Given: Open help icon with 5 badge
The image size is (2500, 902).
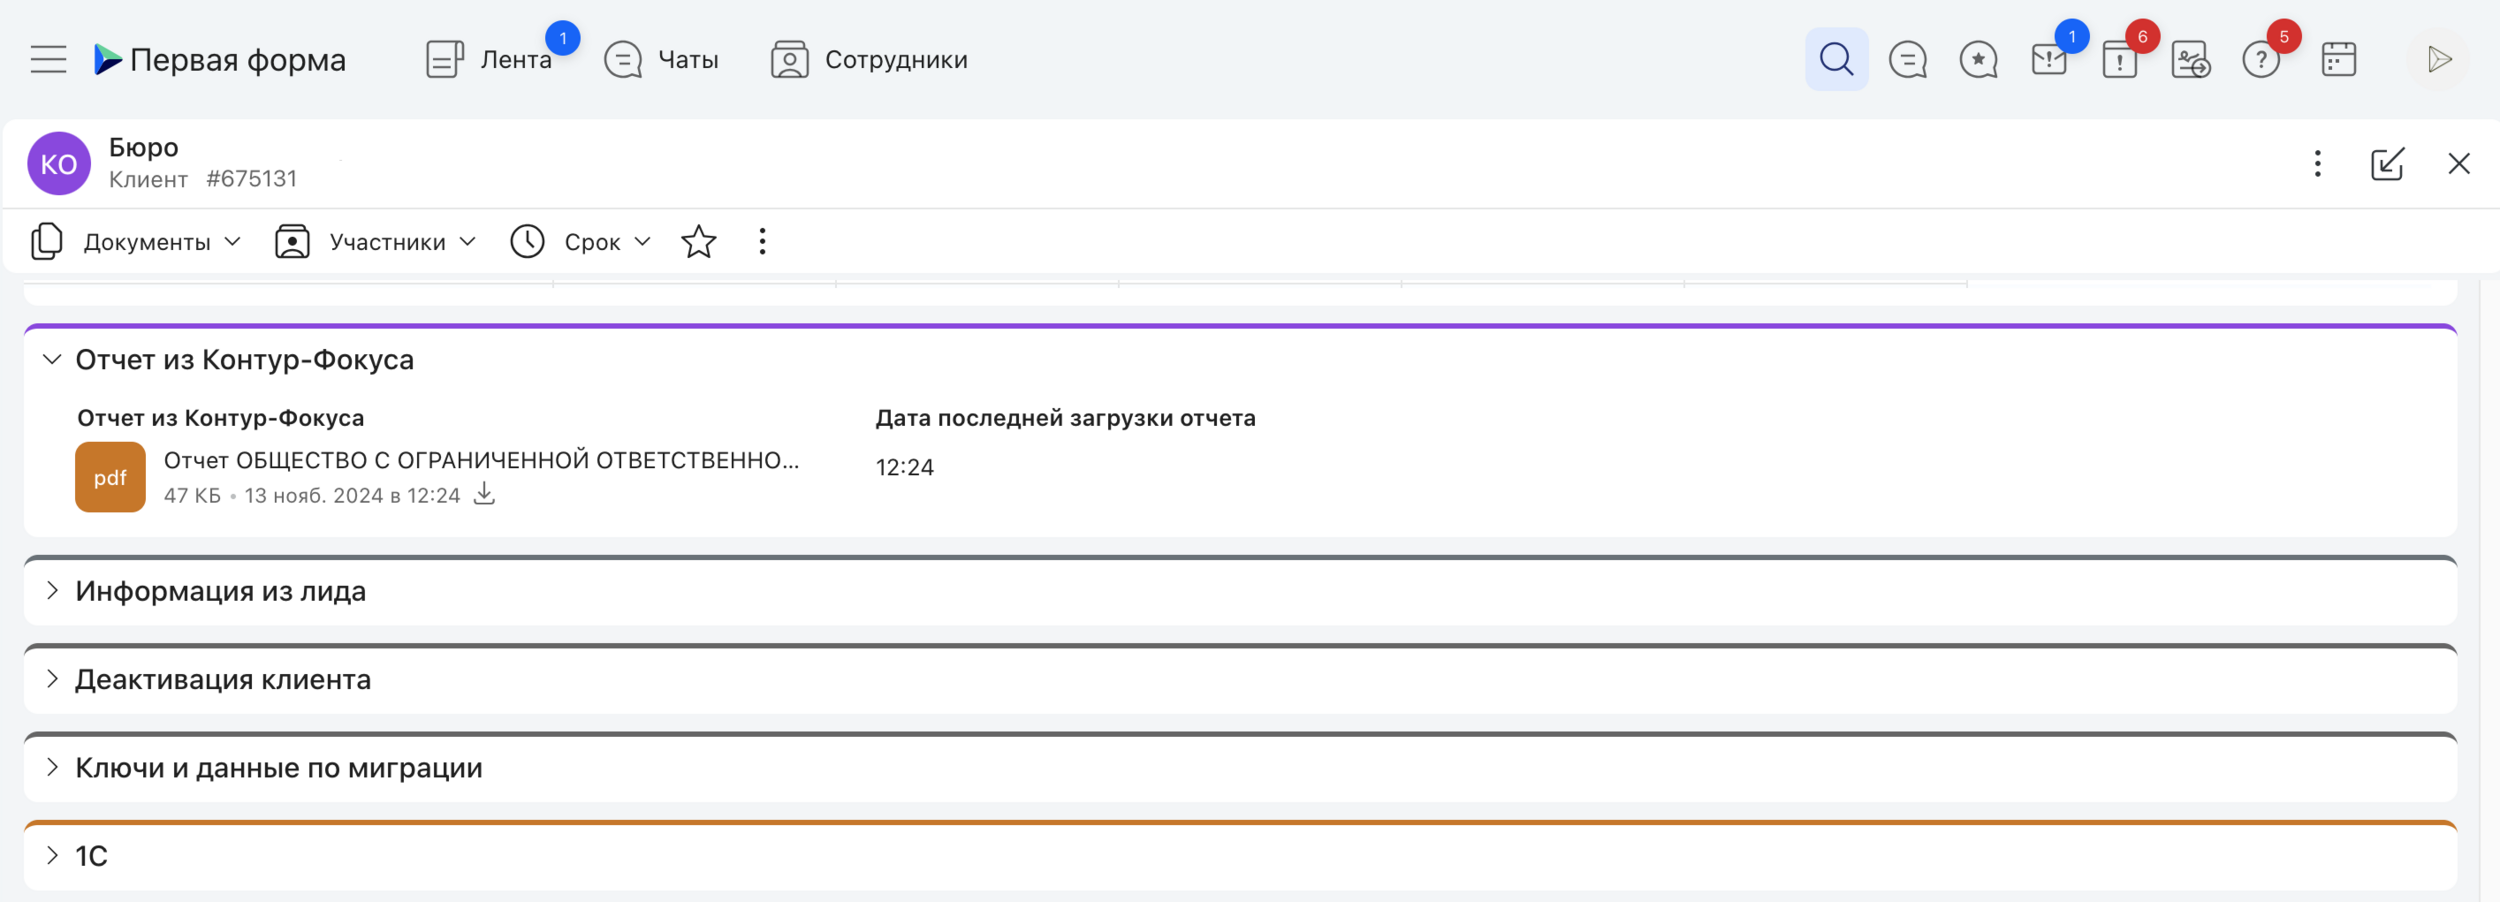Looking at the screenshot, I should point(2260,60).
